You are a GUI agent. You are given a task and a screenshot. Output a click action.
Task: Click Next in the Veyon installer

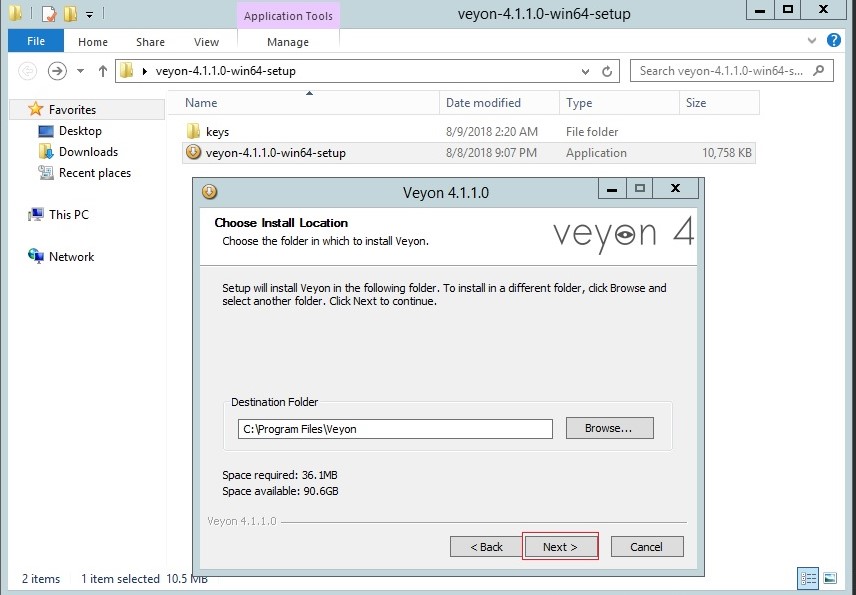[560, 546]
